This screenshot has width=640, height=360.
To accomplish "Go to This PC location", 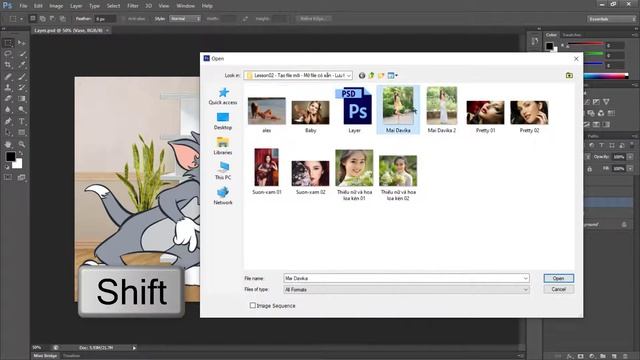I will (x=223, y=171).
